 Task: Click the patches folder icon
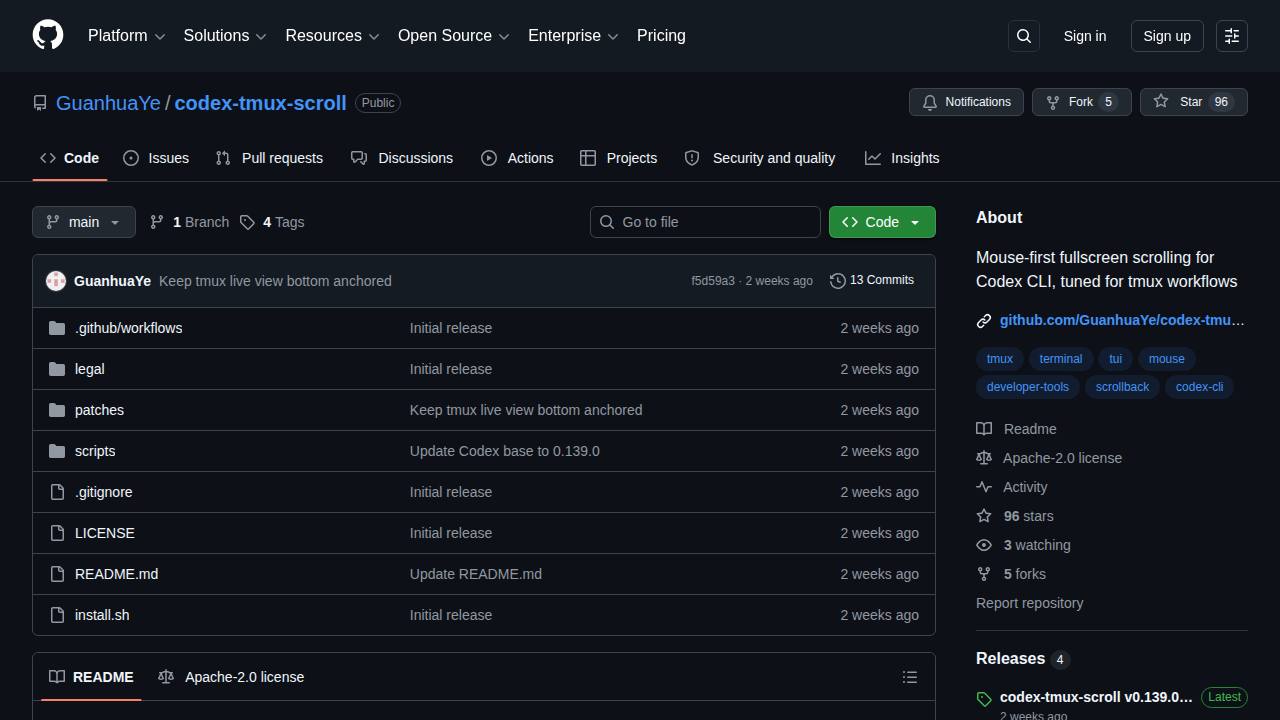(x=57, y=410)
